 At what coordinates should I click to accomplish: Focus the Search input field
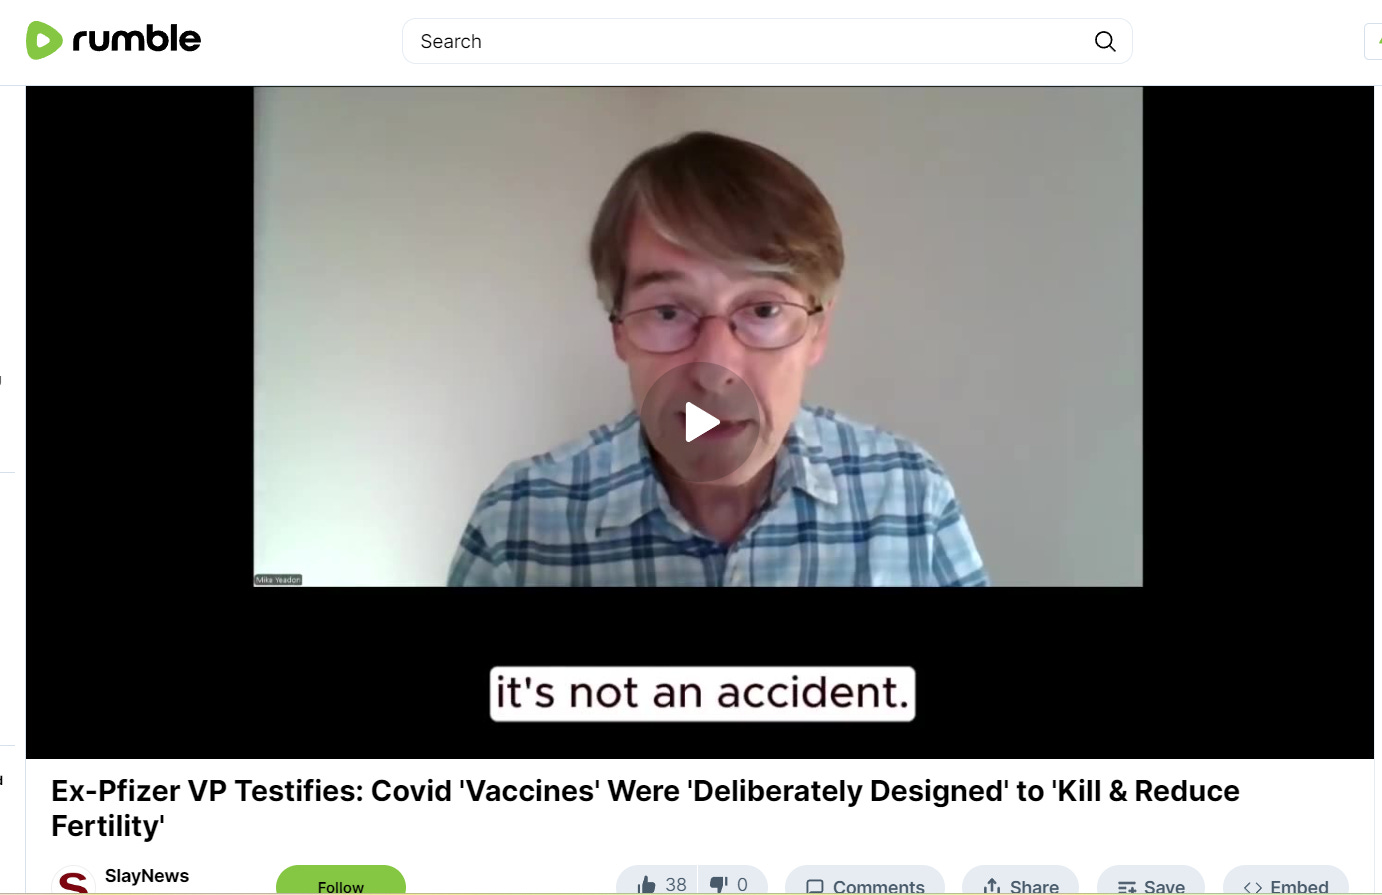[x=750, y=41]
